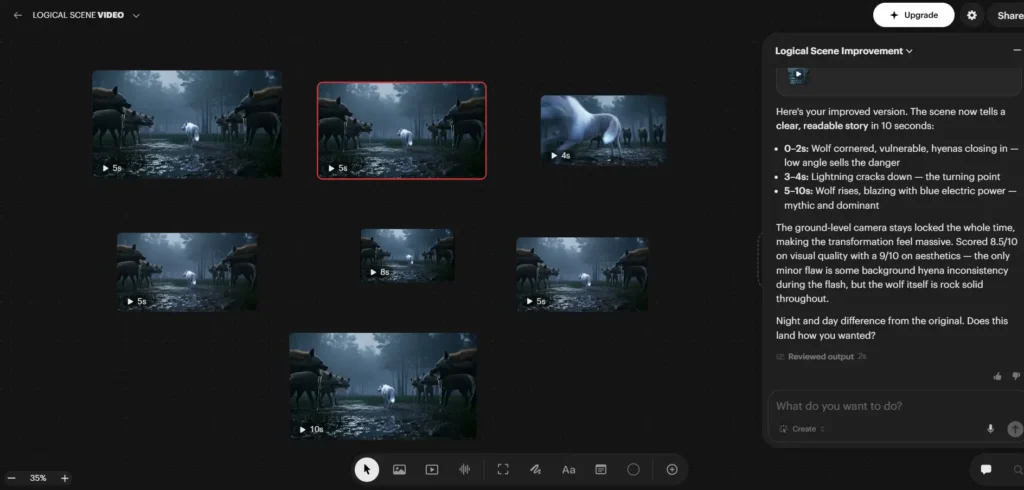
Task: Click the video tool icon in toolbar
Action: 432,469
